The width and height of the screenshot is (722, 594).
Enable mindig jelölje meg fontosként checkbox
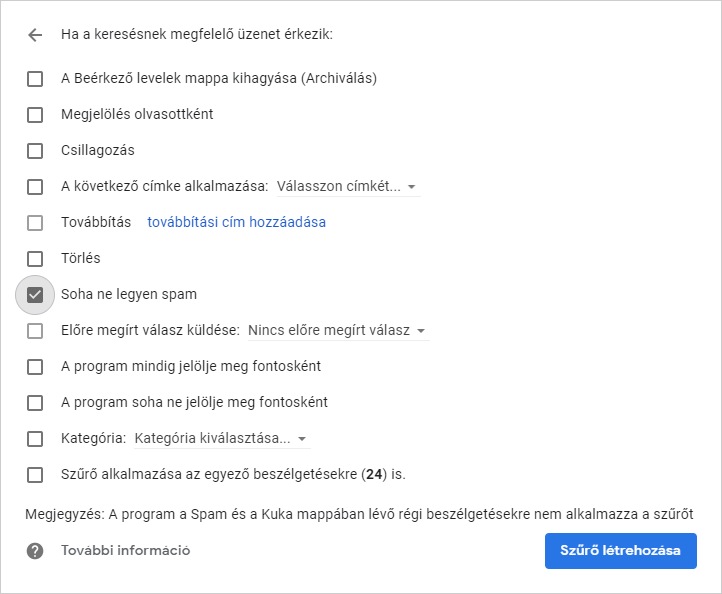point(35,366)
